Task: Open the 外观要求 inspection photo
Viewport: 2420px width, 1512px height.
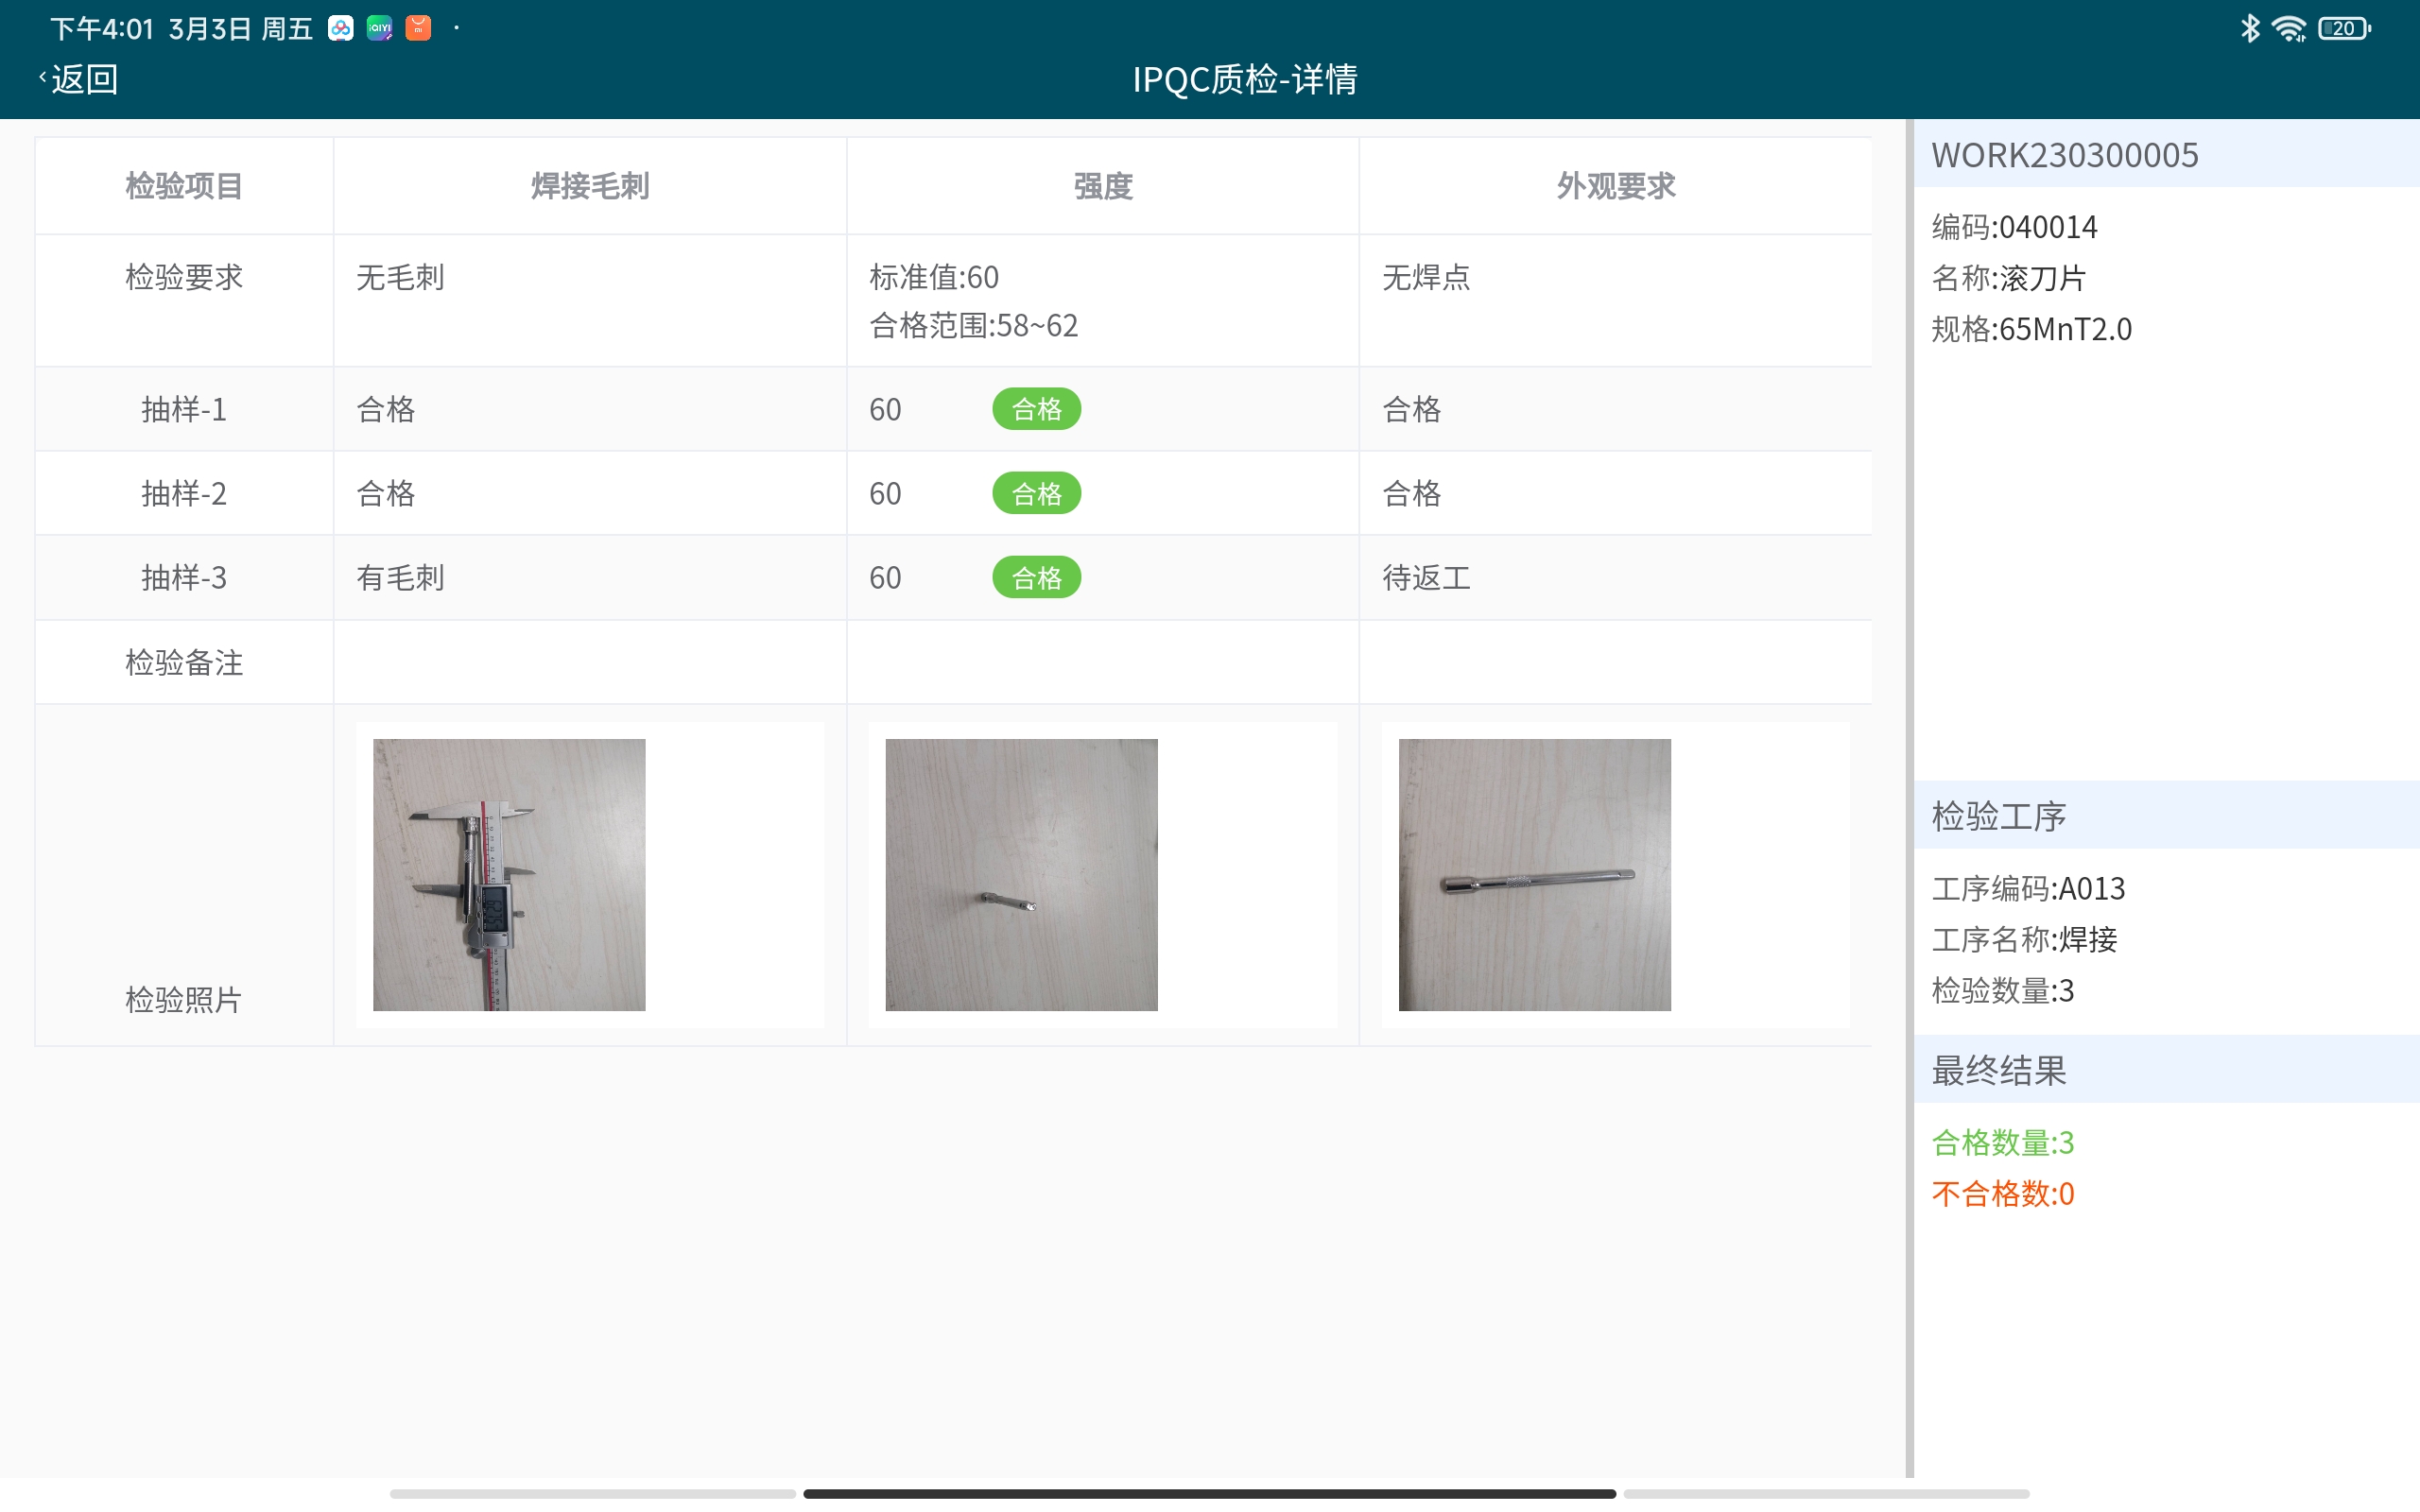Action: [x=1534, y=874]
